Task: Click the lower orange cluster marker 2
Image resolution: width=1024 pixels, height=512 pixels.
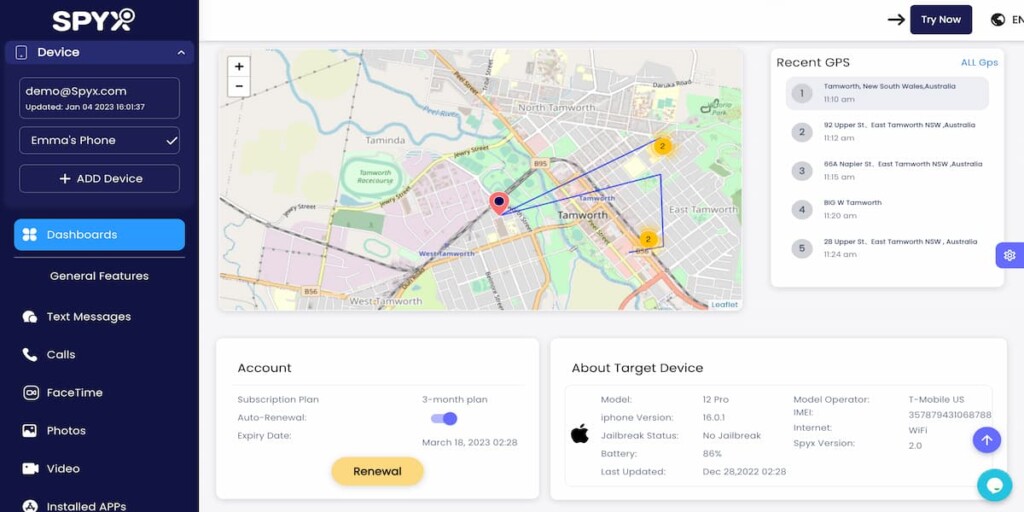Action: click(648, 238)
